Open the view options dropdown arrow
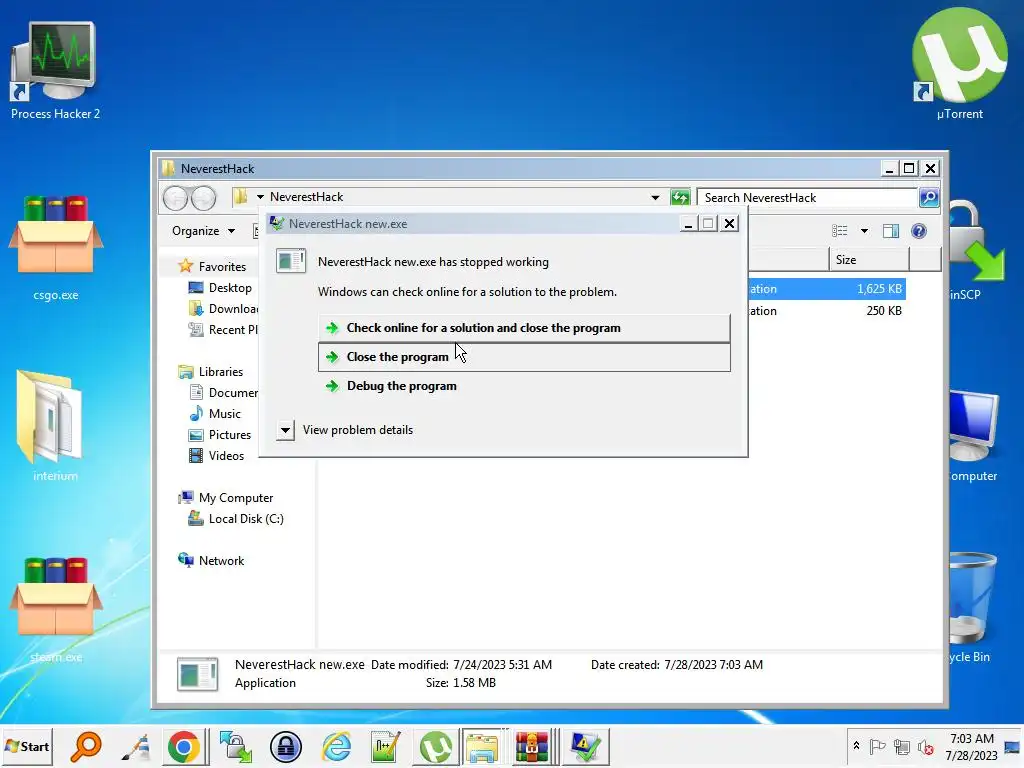 click(864, 231)
